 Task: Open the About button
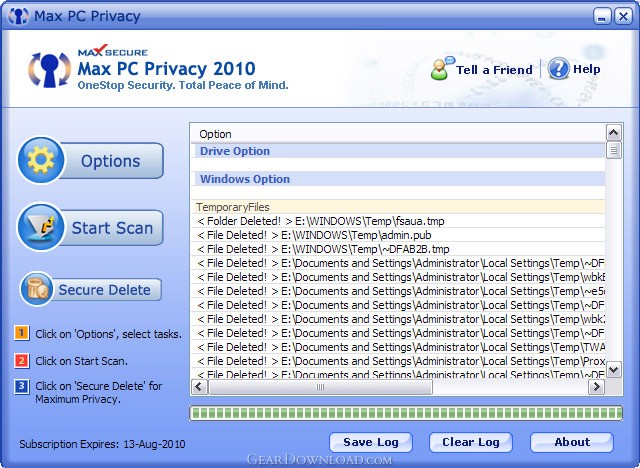coord(572,442)
